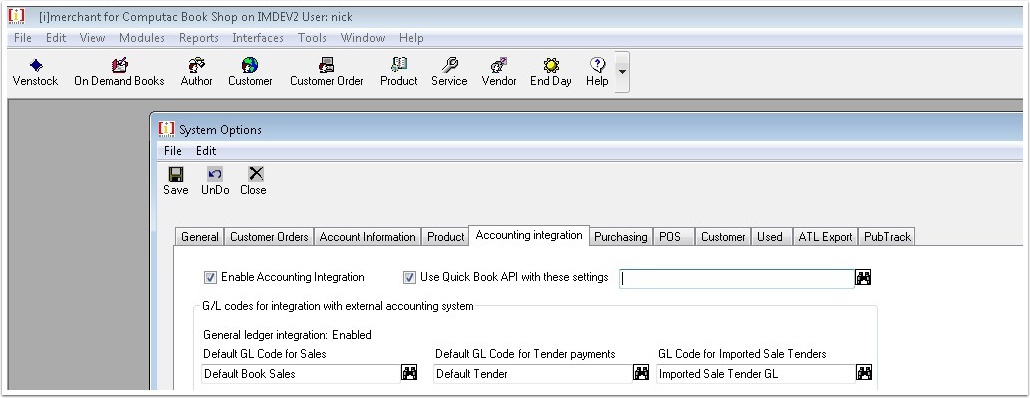
Task: Open the Vendor toolbar icon
Action: point(499,72)
